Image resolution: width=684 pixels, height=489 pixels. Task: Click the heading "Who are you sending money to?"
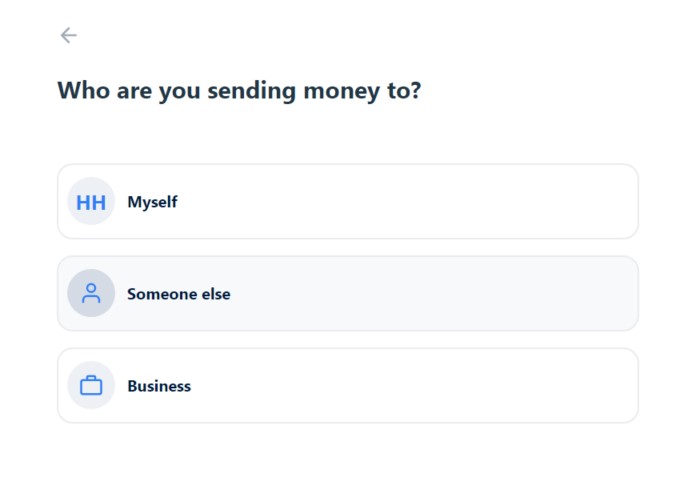click(x=239, y=91)
